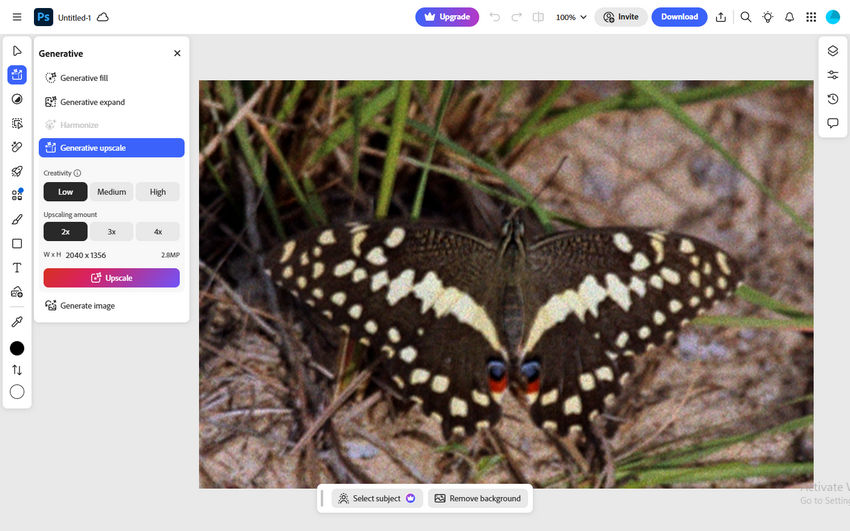Select Generative expand option

coord(112,102)
